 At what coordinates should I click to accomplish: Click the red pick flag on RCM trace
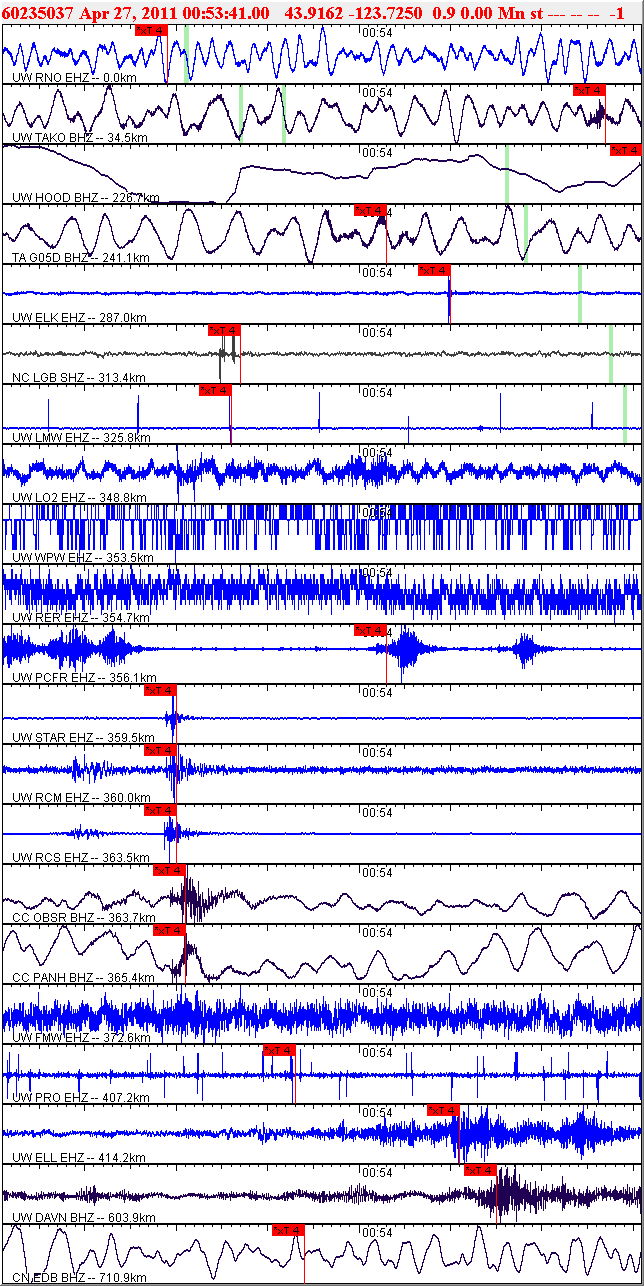160,751
